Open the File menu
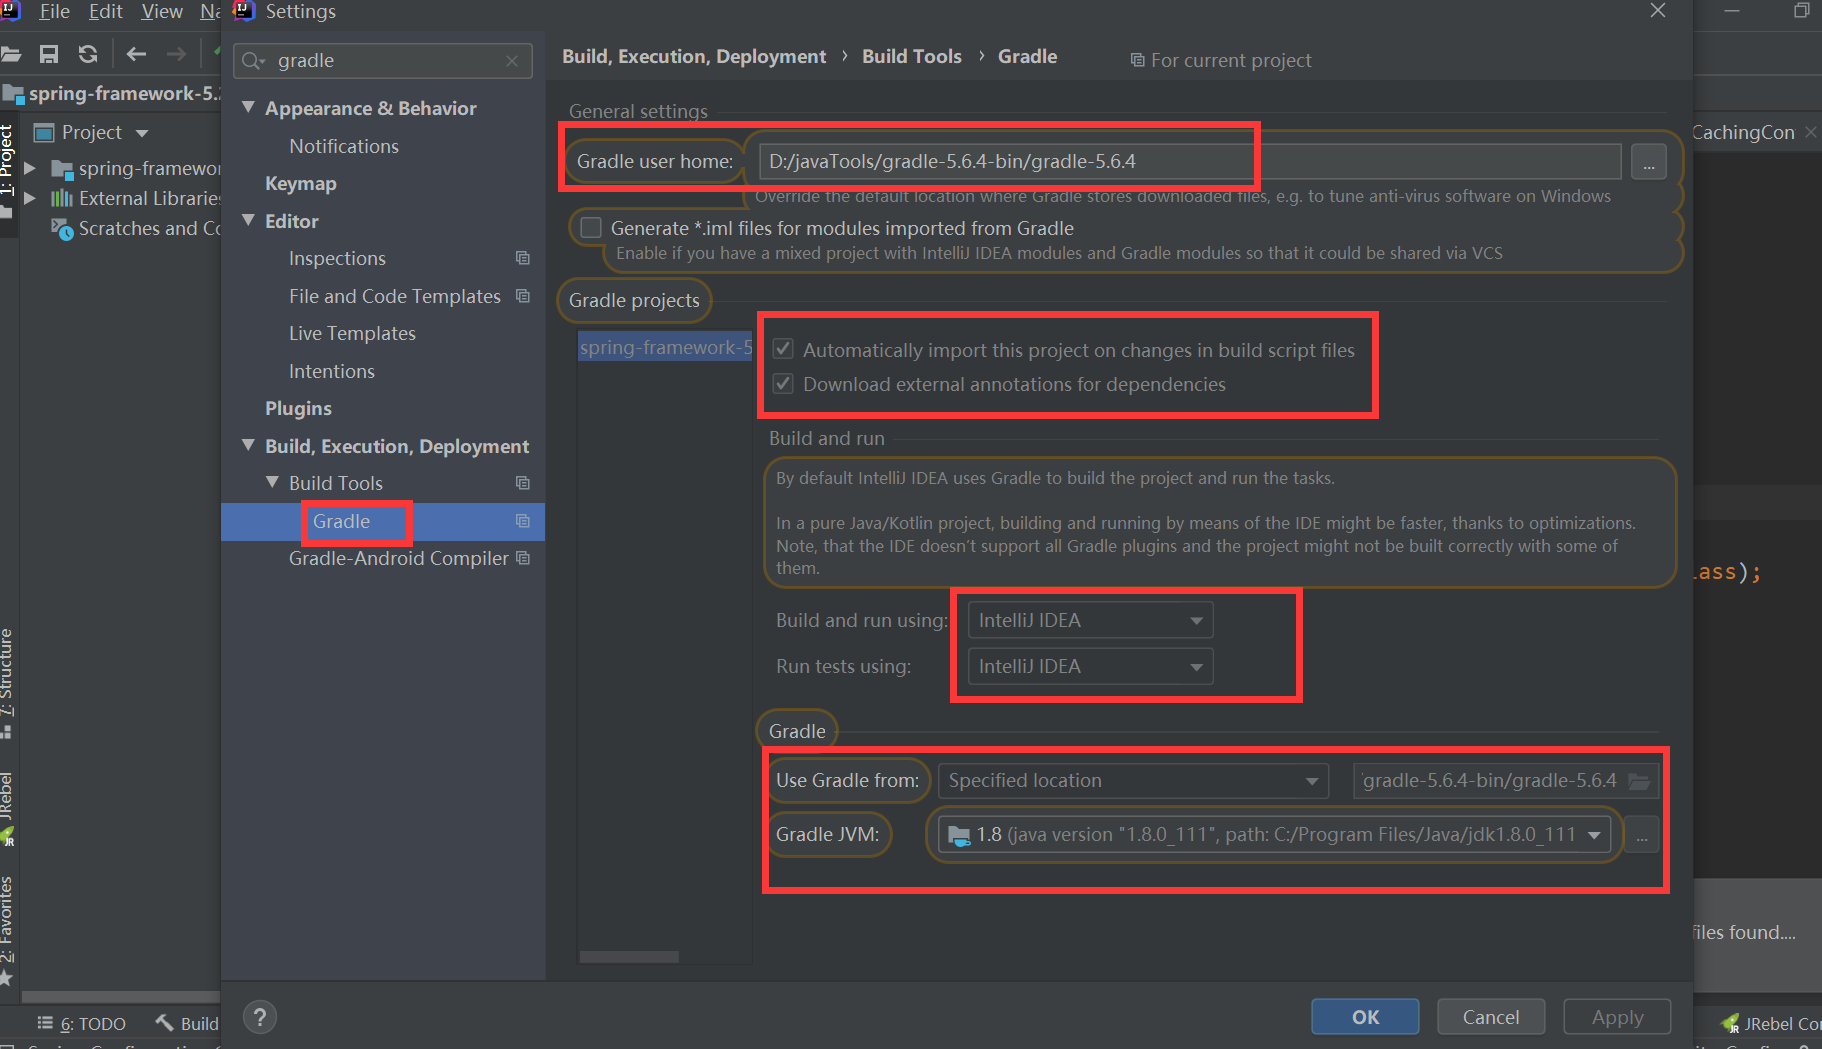 point(54,12)
